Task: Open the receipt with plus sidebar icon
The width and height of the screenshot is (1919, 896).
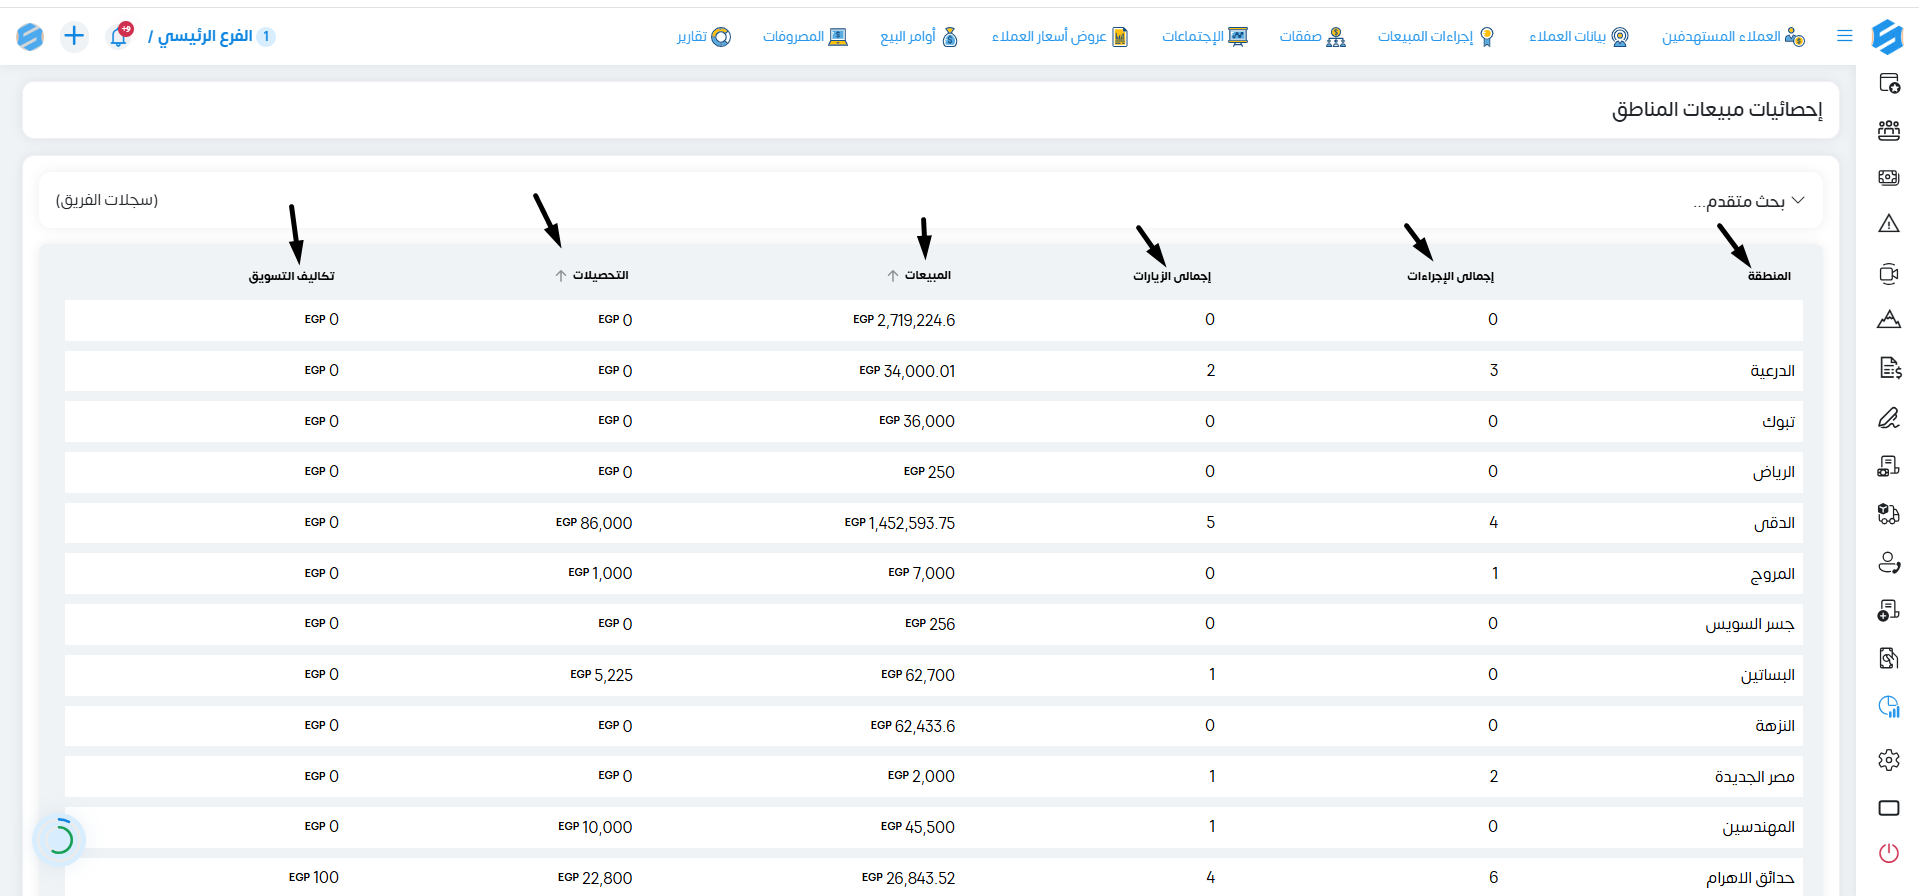Action: 1889,610
